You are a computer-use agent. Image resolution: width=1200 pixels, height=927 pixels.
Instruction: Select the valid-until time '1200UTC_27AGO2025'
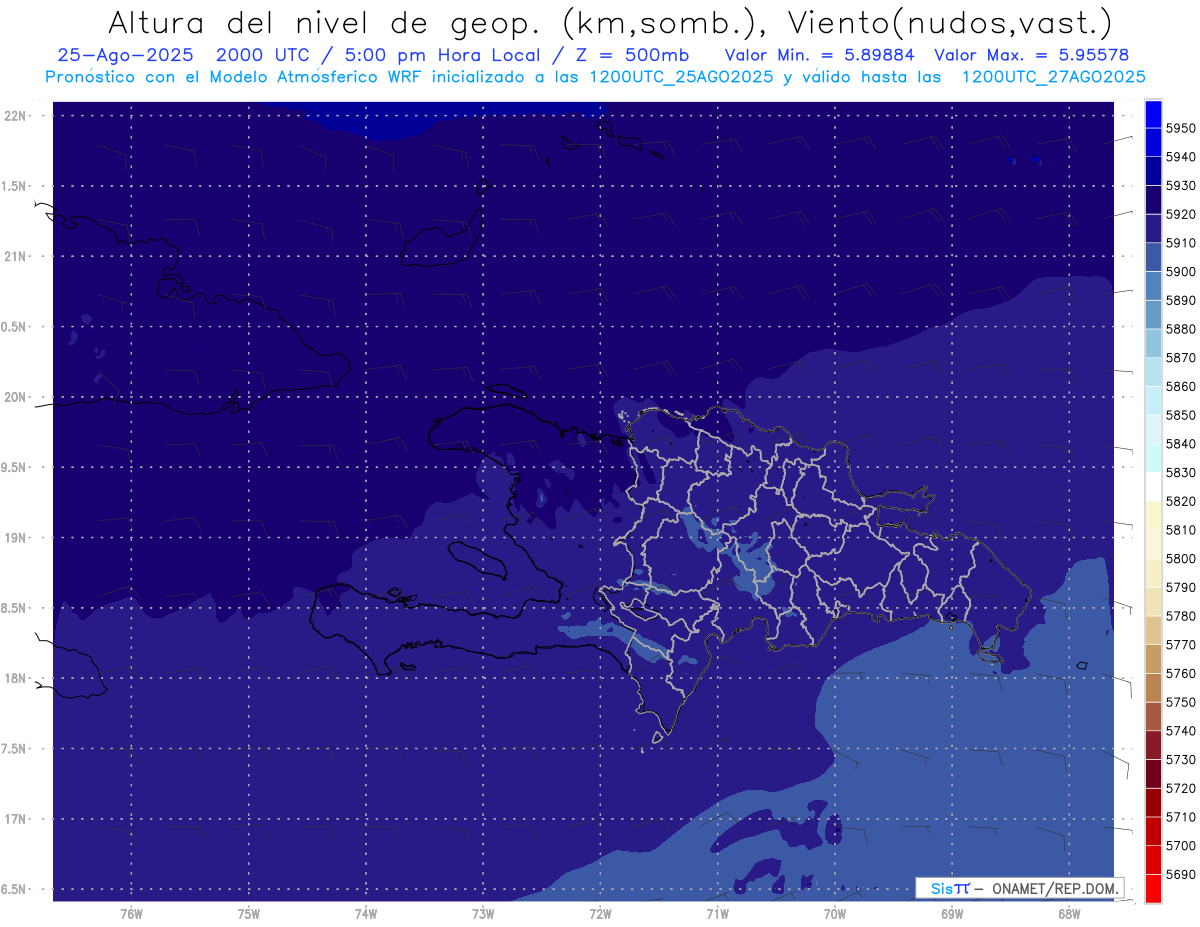tap(1054, 76)
